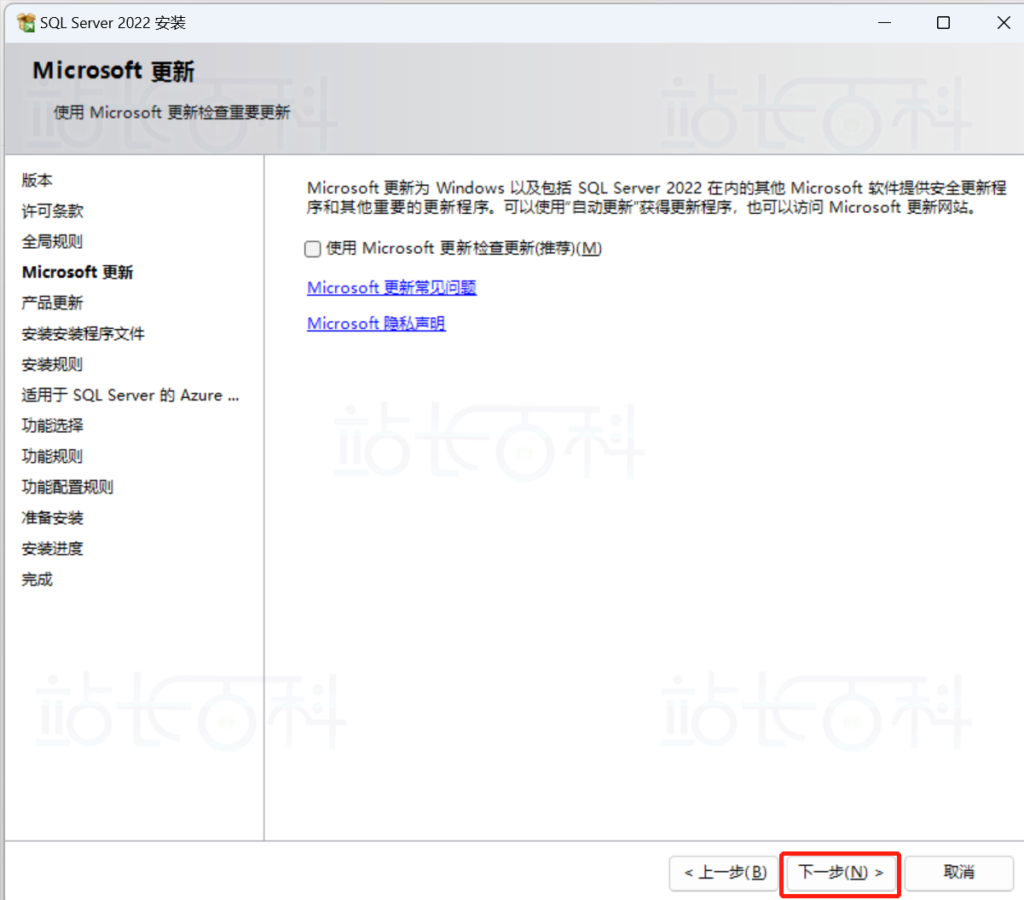Viewport: 1024px width, 900px height.
Task: Select the bold Microsoft 更新 sidebar step
Action: [x=78, y=272]
